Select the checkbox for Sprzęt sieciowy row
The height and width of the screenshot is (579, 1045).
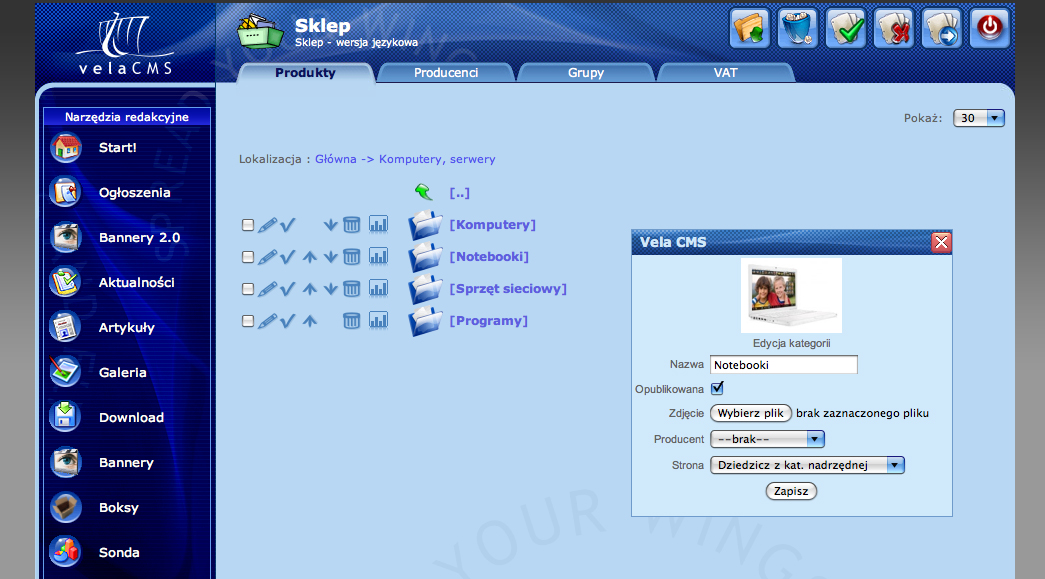point(248,289)
